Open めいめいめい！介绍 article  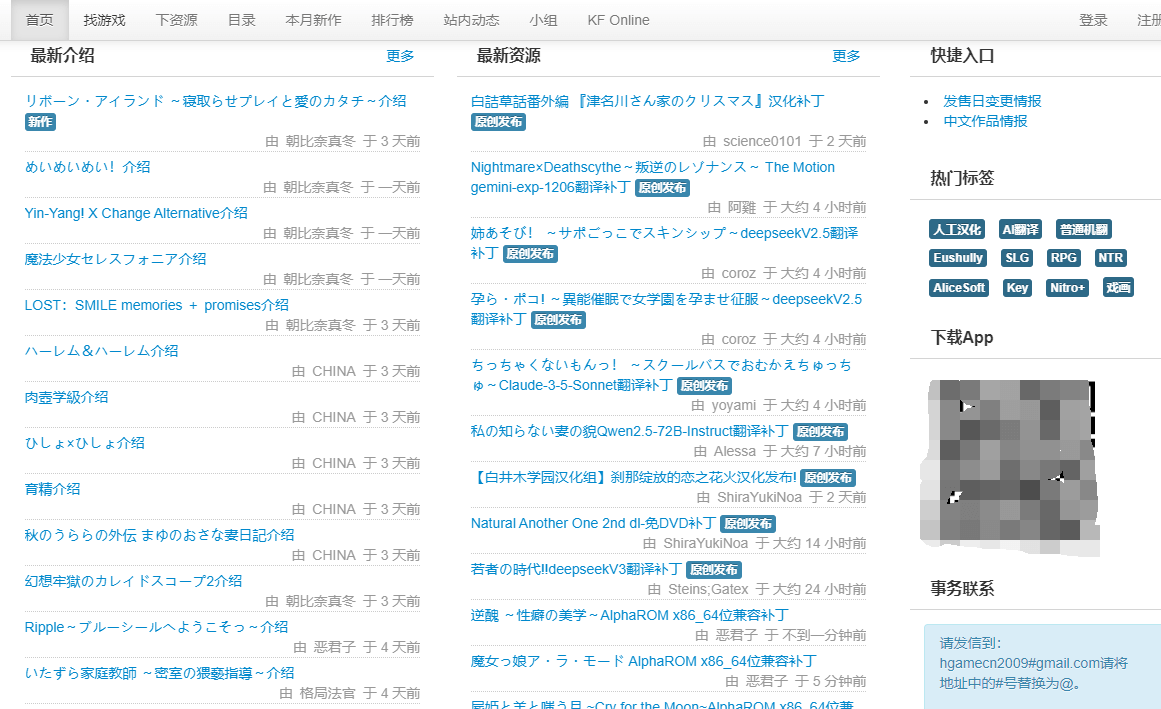pyautogui.click(x=87, y=167)
